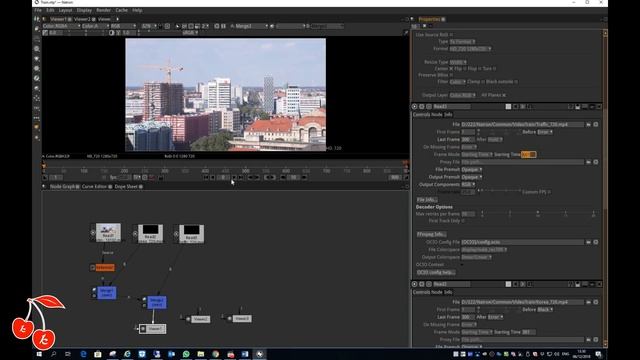The height and width of the screenshot is (360, 640).
Task: Open Microsoft Edge from the taskbar
Action: click(x=83, y=354)
